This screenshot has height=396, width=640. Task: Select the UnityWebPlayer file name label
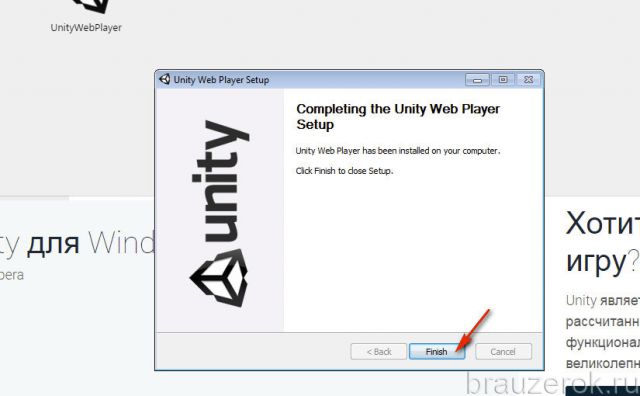(86, 28)
